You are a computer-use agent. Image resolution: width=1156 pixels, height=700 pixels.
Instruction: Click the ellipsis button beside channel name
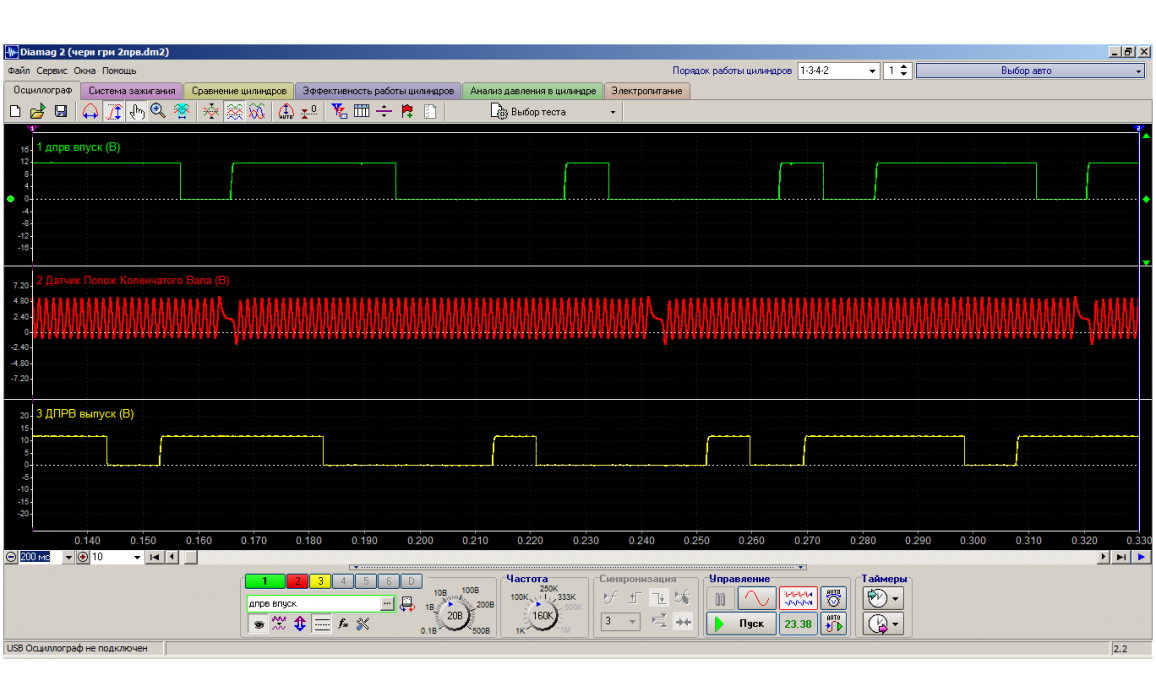point(387,603)
